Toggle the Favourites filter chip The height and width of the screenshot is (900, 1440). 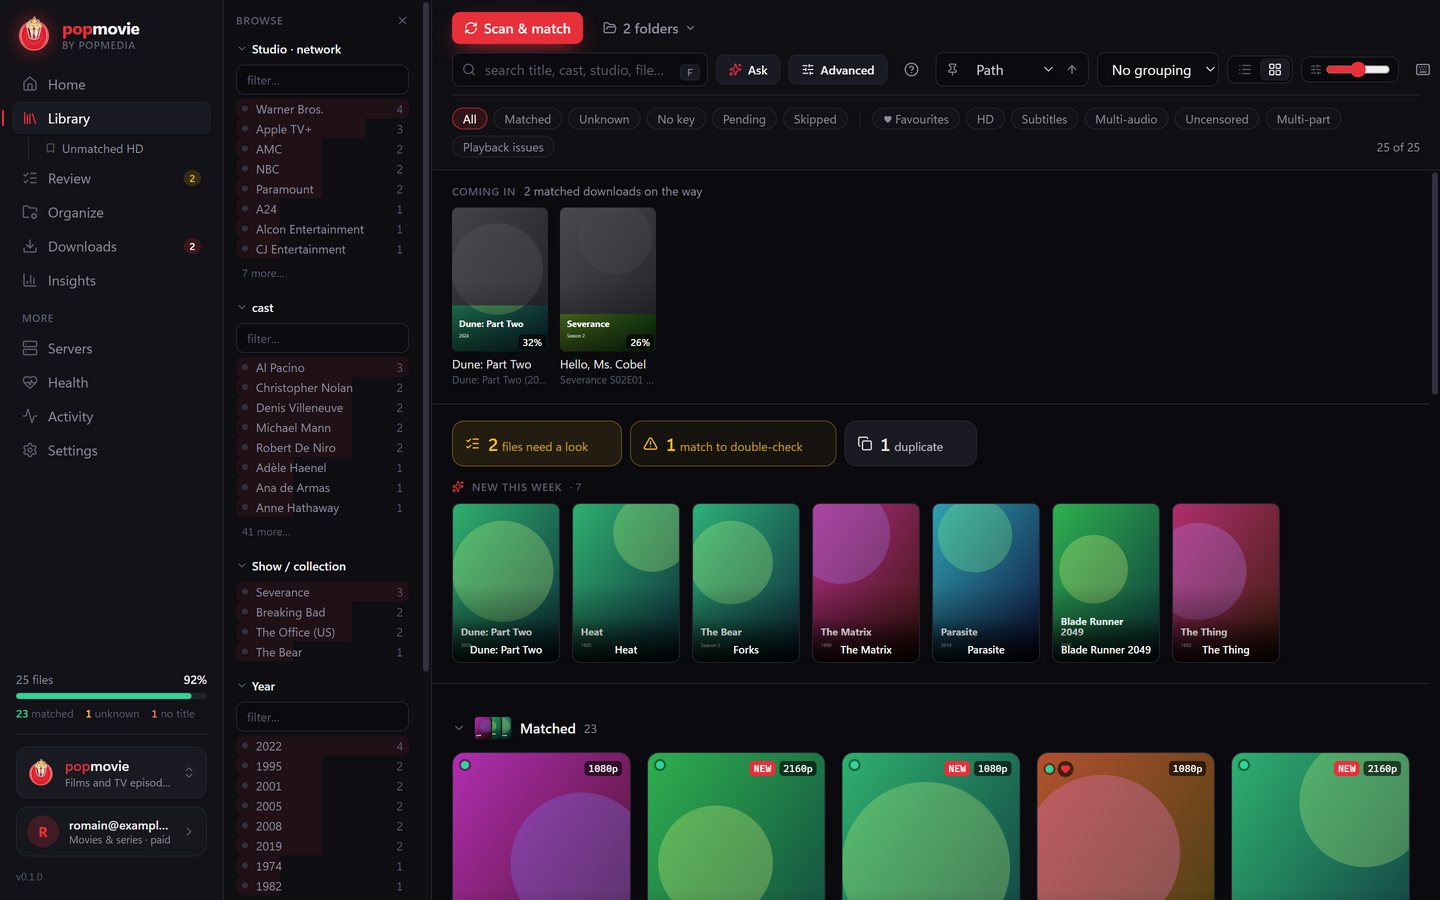916,119
